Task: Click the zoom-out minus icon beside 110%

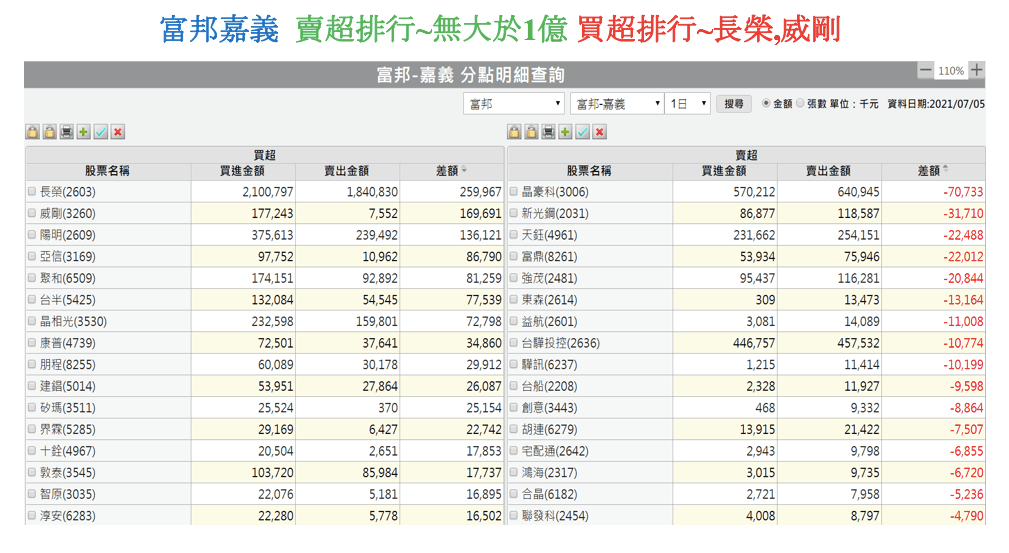Action: (x=925, y=71)
